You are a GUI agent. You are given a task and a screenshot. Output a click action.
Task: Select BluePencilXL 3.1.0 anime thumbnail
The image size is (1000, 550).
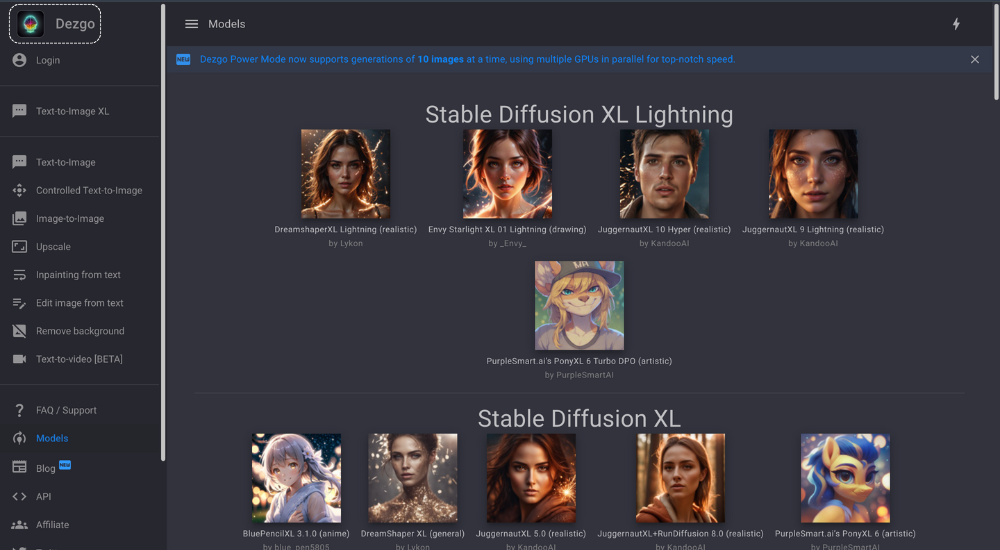(x=296, y=478)
